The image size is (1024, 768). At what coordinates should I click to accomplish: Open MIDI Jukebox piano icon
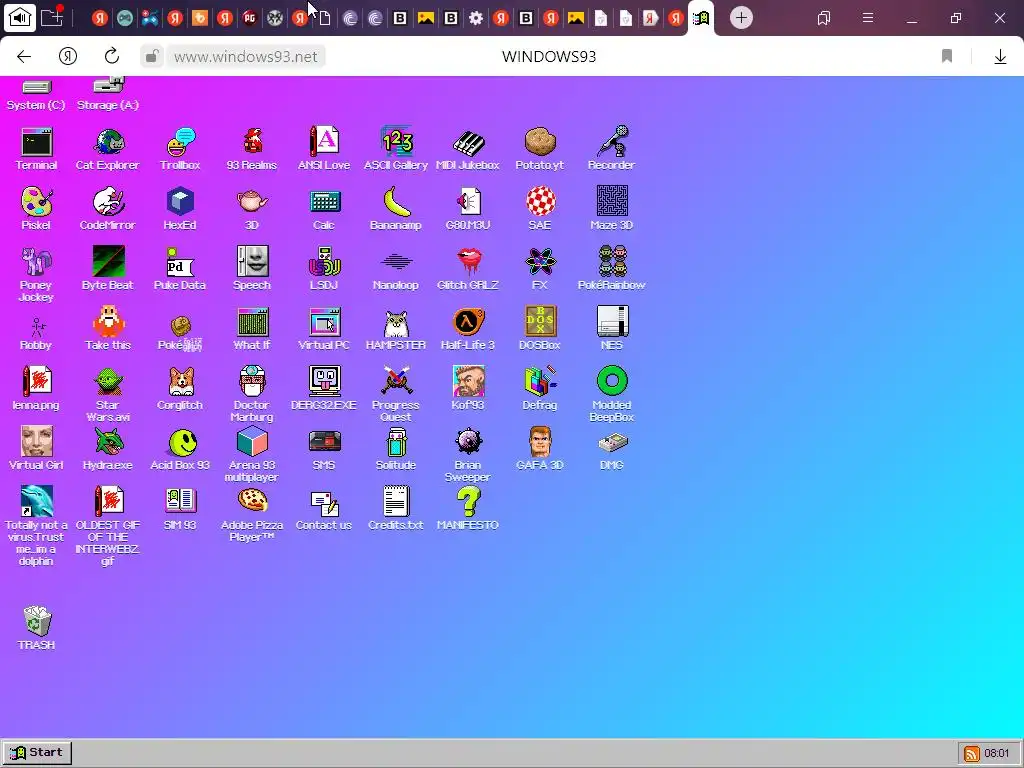[468, 150]
